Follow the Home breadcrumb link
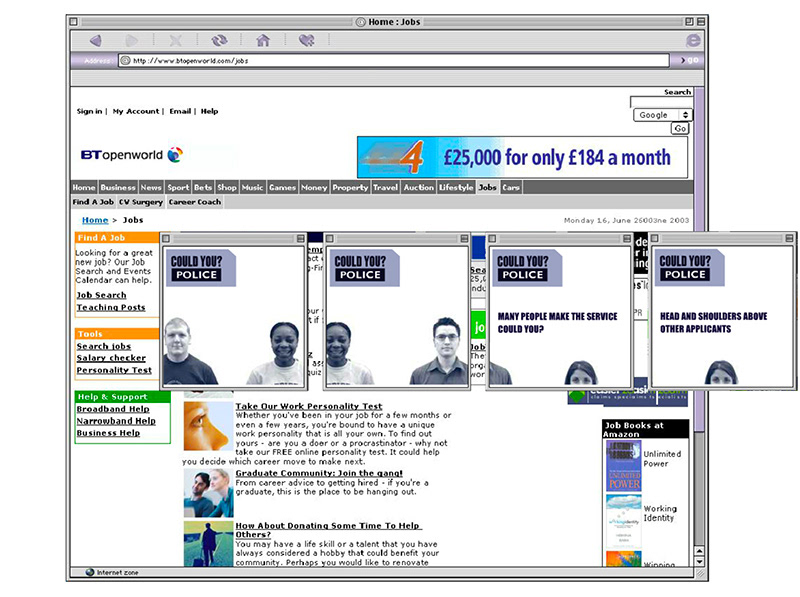800x597 pixels. tap(95, 220)
